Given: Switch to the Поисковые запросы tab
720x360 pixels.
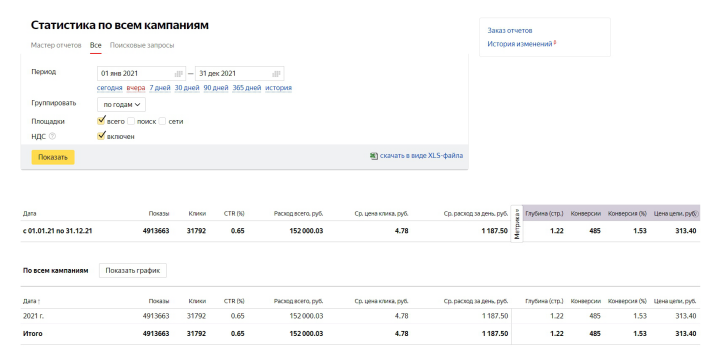Looking at the screenshot, I should (x=142, y=45).
